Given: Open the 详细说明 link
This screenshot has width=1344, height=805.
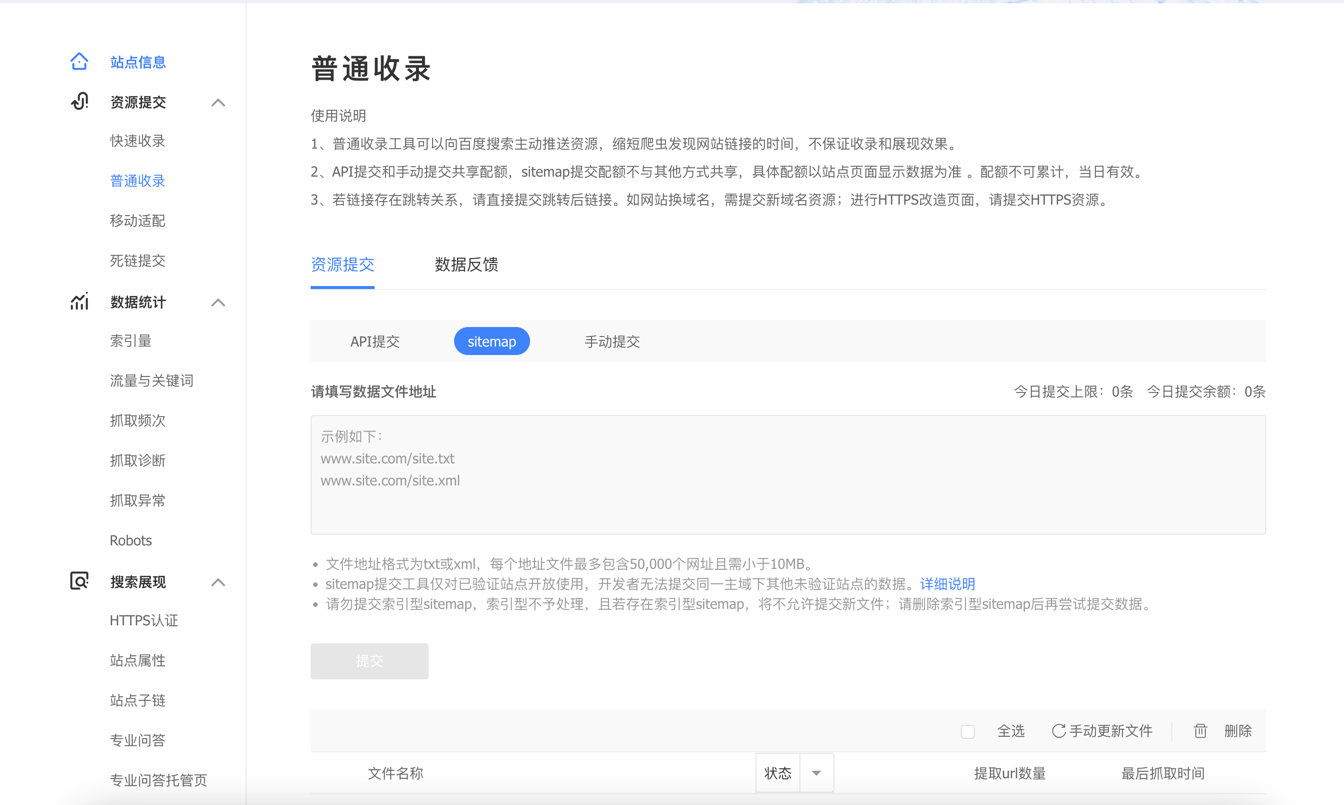Looking at the screenshot, I should (947, 584).
